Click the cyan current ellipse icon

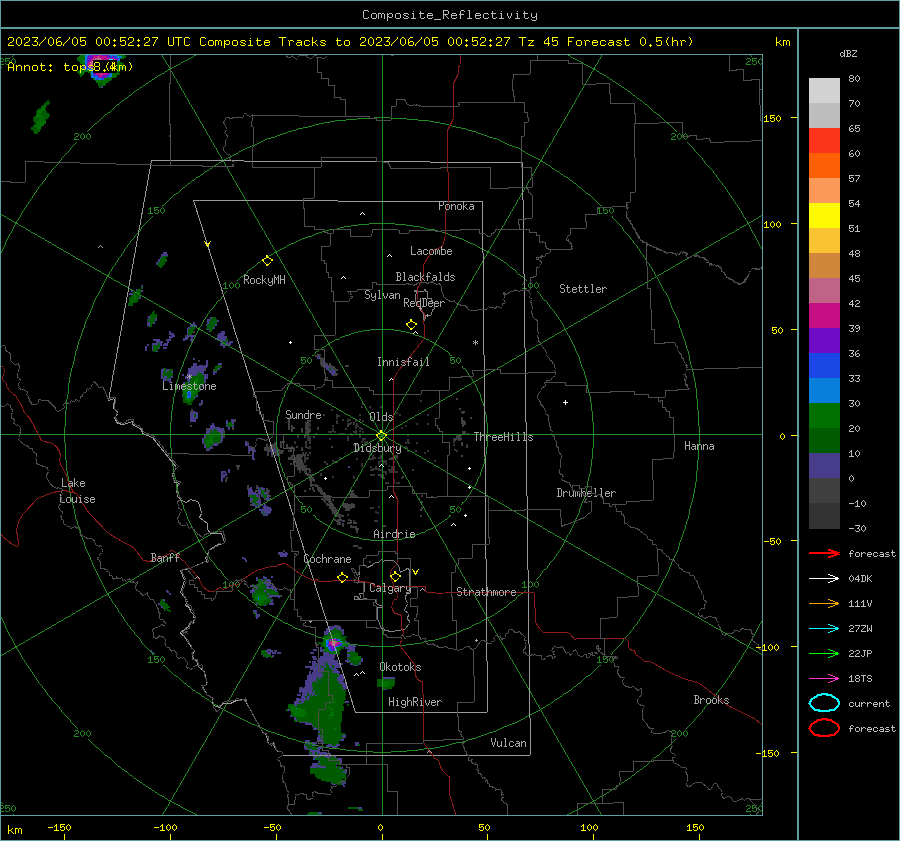[824, 703]
